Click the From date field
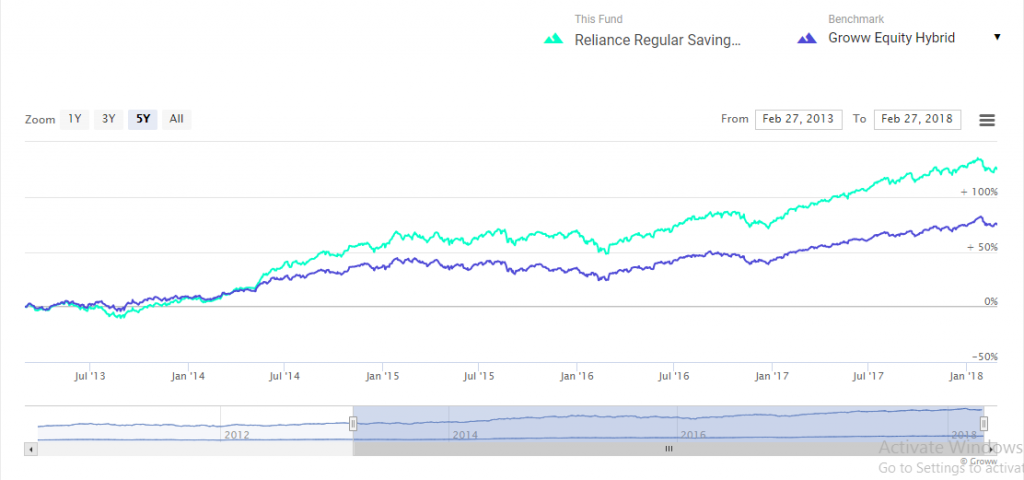 [798, 119]
